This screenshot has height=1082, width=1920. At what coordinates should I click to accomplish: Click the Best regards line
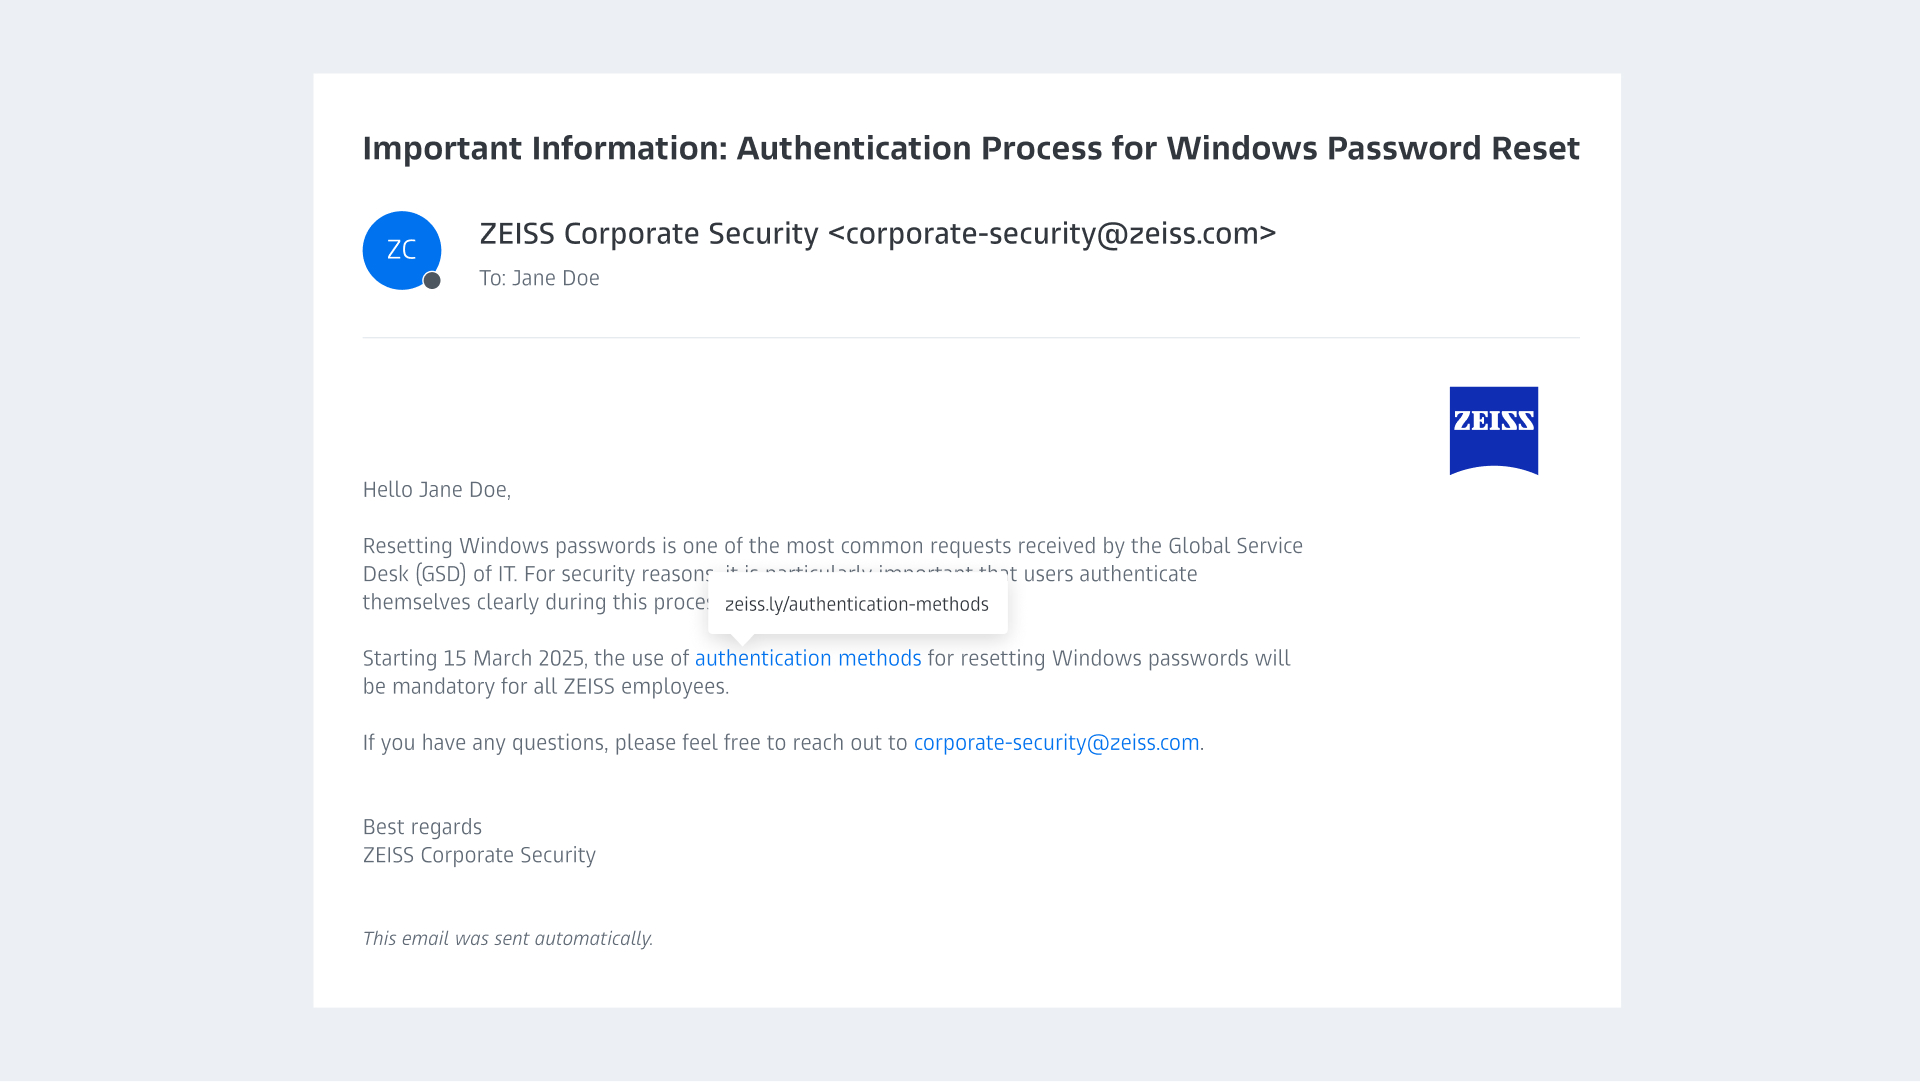pyautogui.click(x=422, y=828)
